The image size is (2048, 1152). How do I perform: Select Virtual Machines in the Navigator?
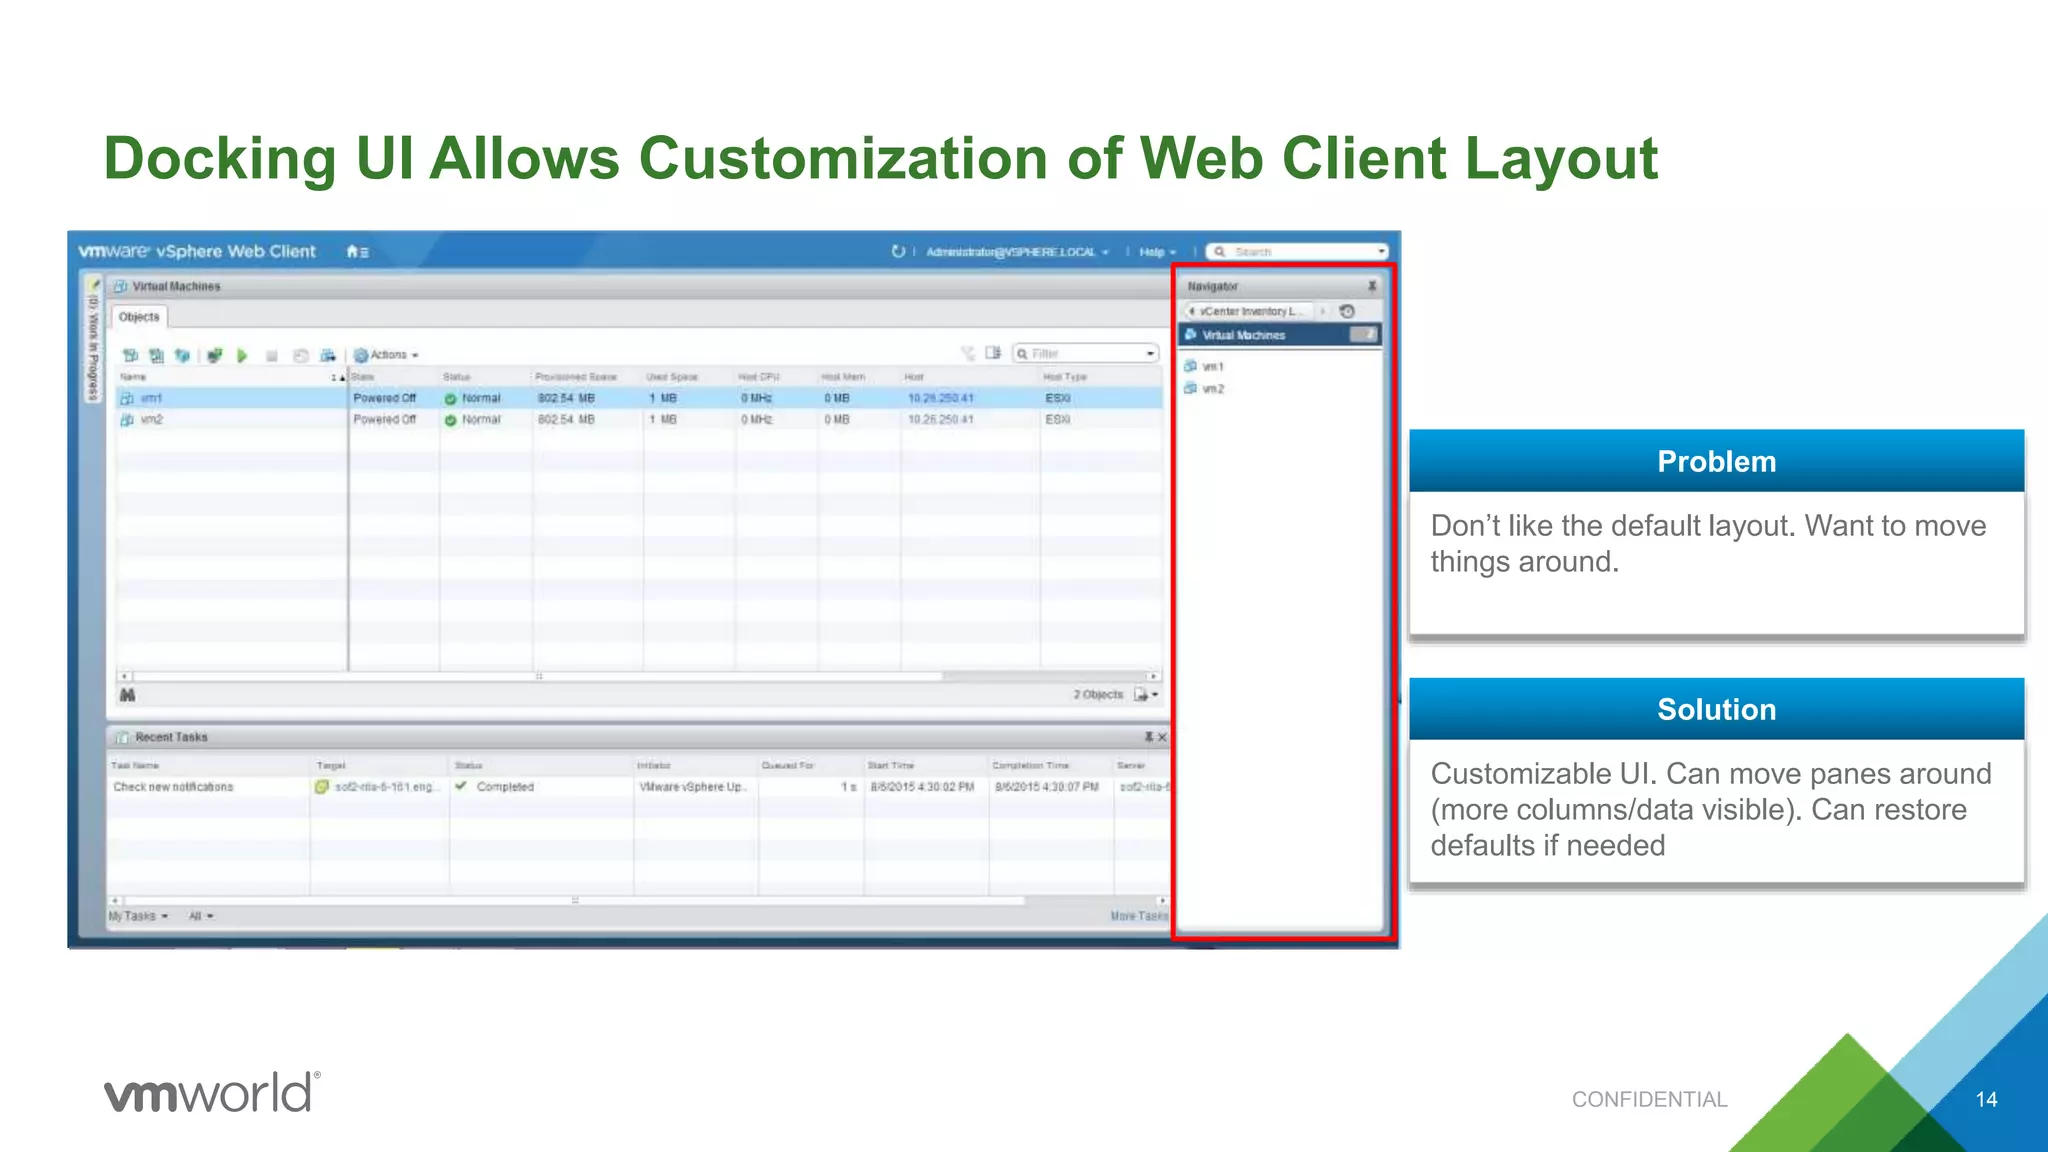(x=1281, y=335)
